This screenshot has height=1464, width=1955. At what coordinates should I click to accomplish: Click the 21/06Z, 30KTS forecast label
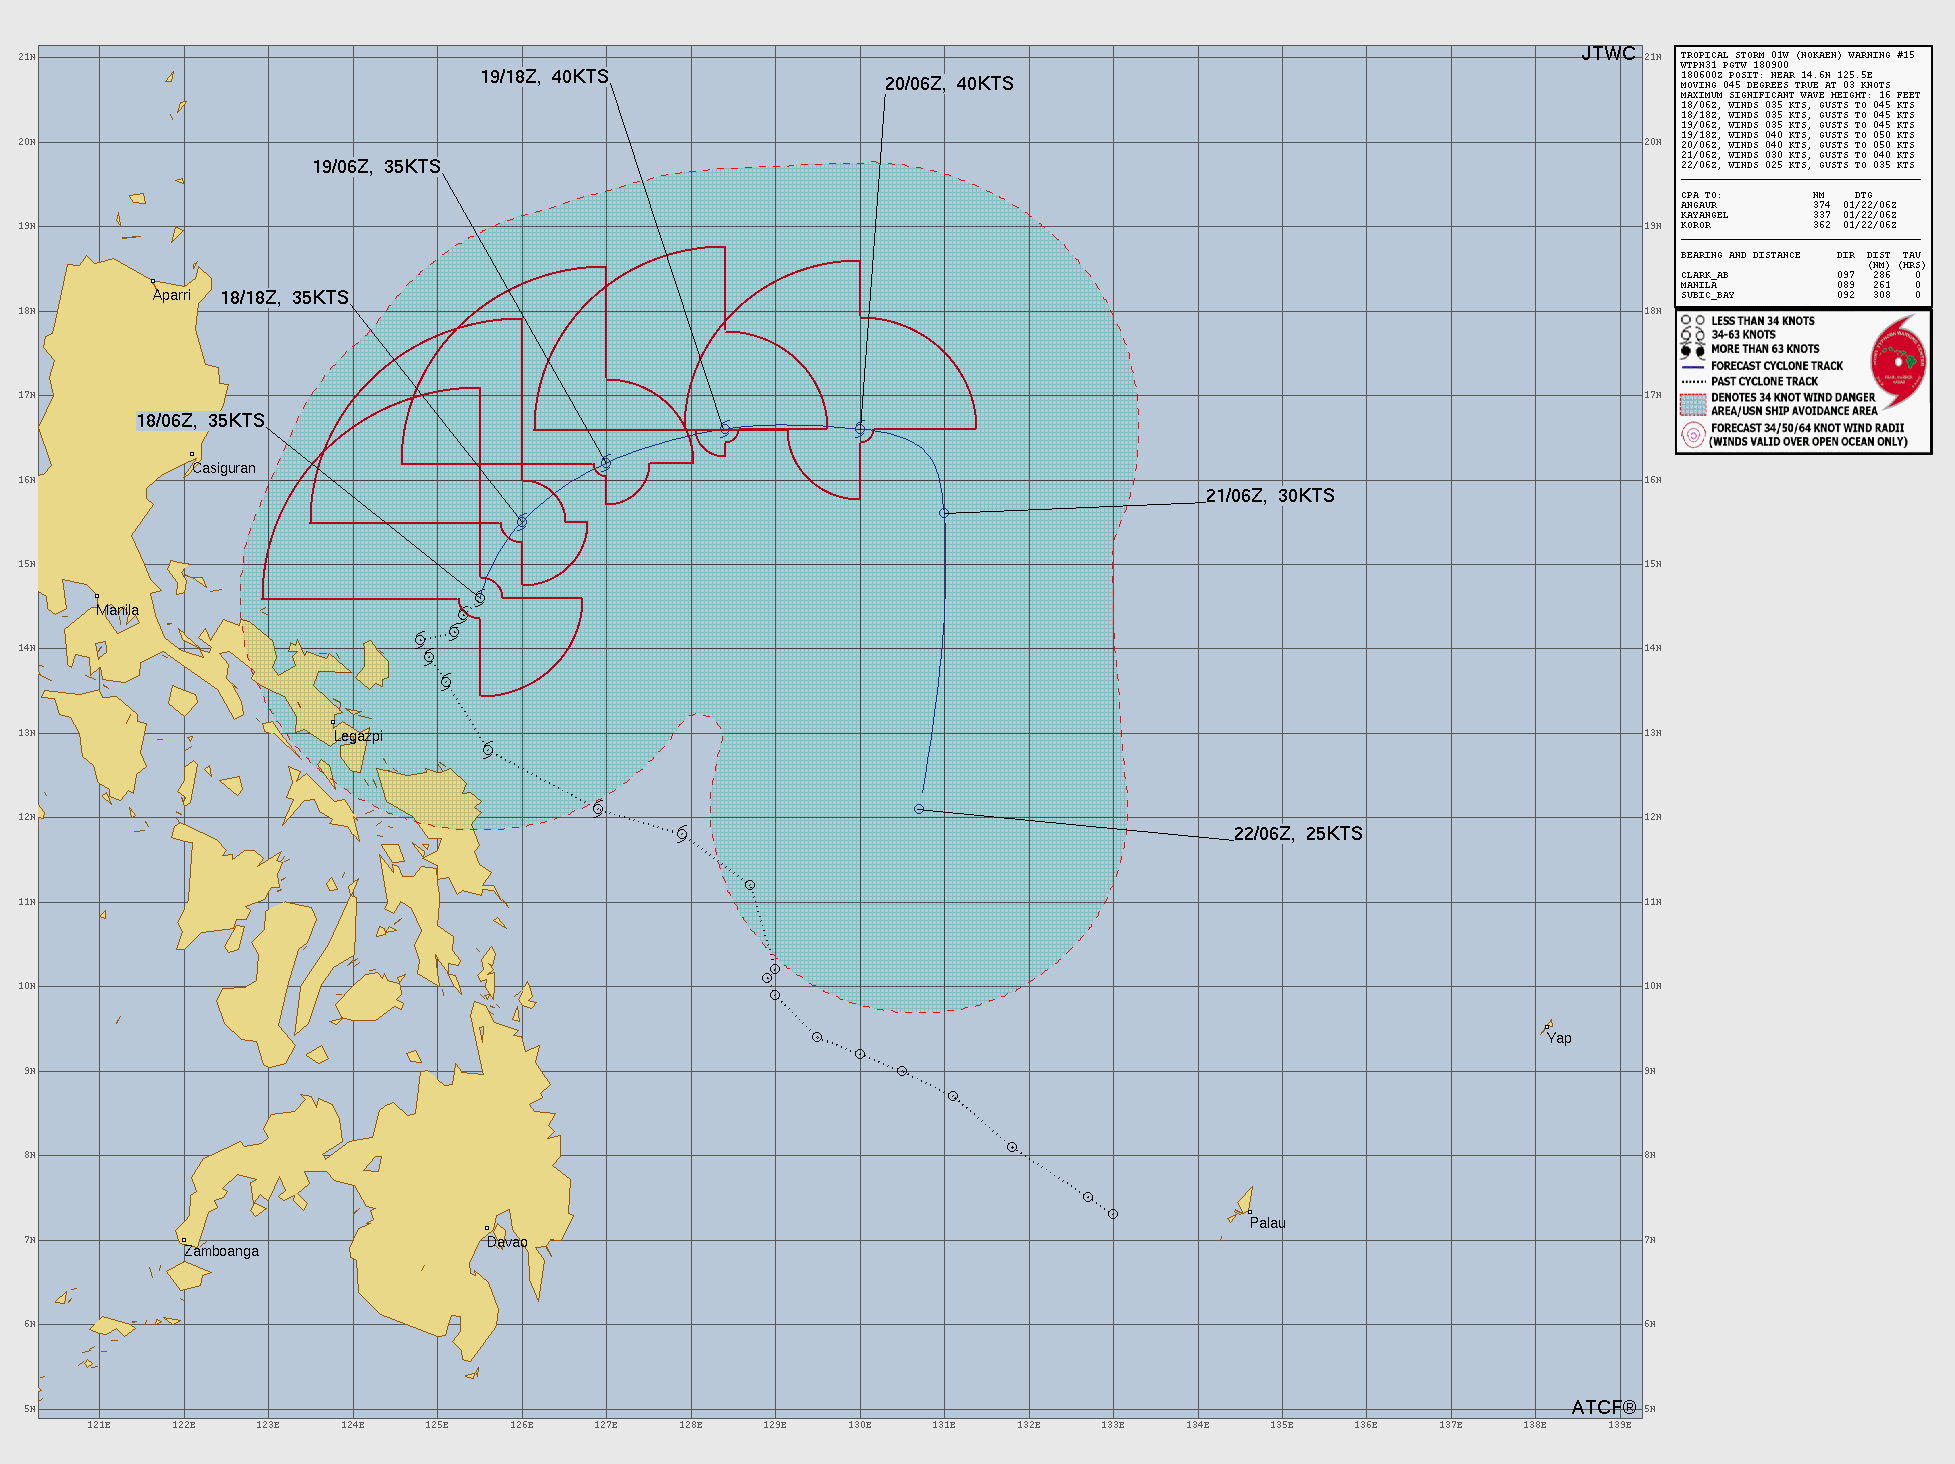pos(1270,496)
